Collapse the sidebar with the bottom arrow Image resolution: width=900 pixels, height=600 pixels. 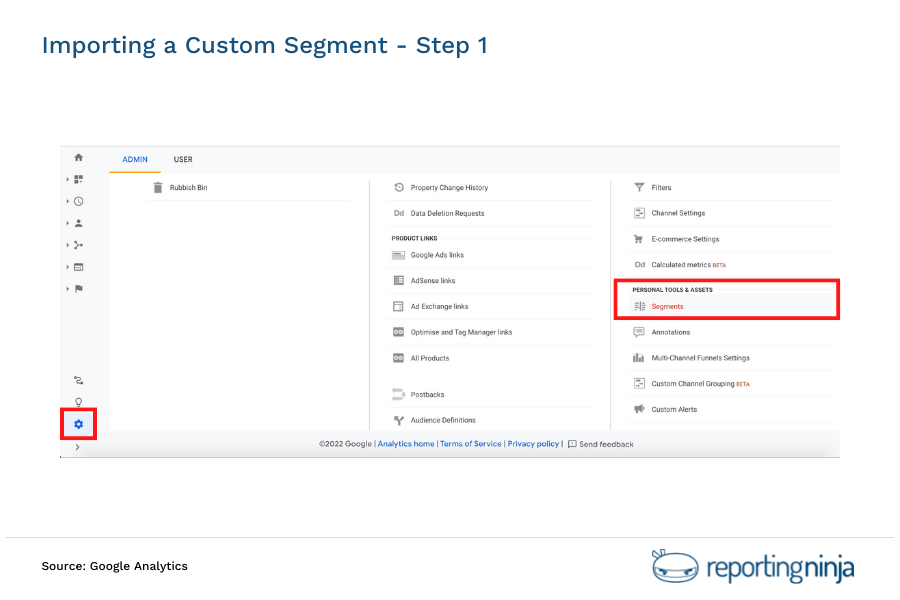coord(78,447)
